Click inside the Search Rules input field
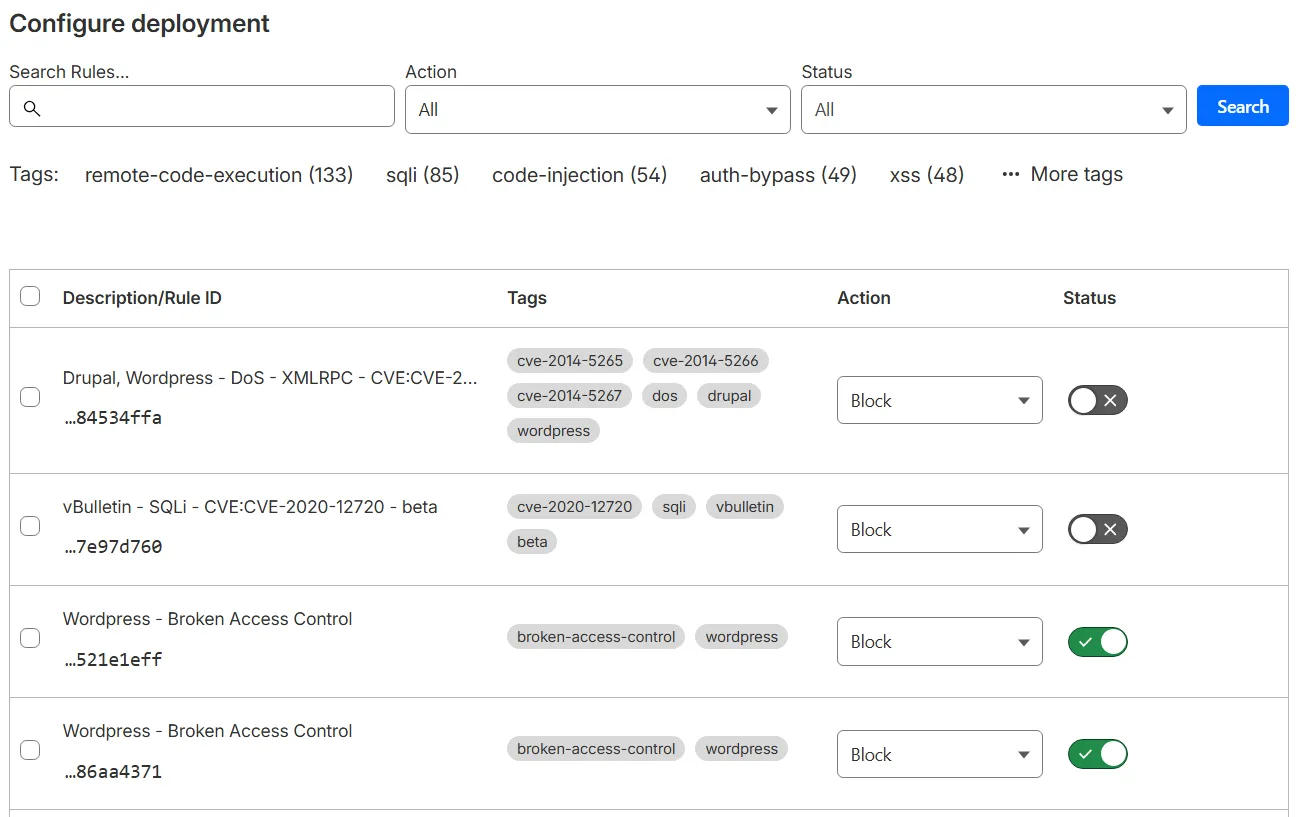This screenshot has width=1296, height=817. coord(200,106)
